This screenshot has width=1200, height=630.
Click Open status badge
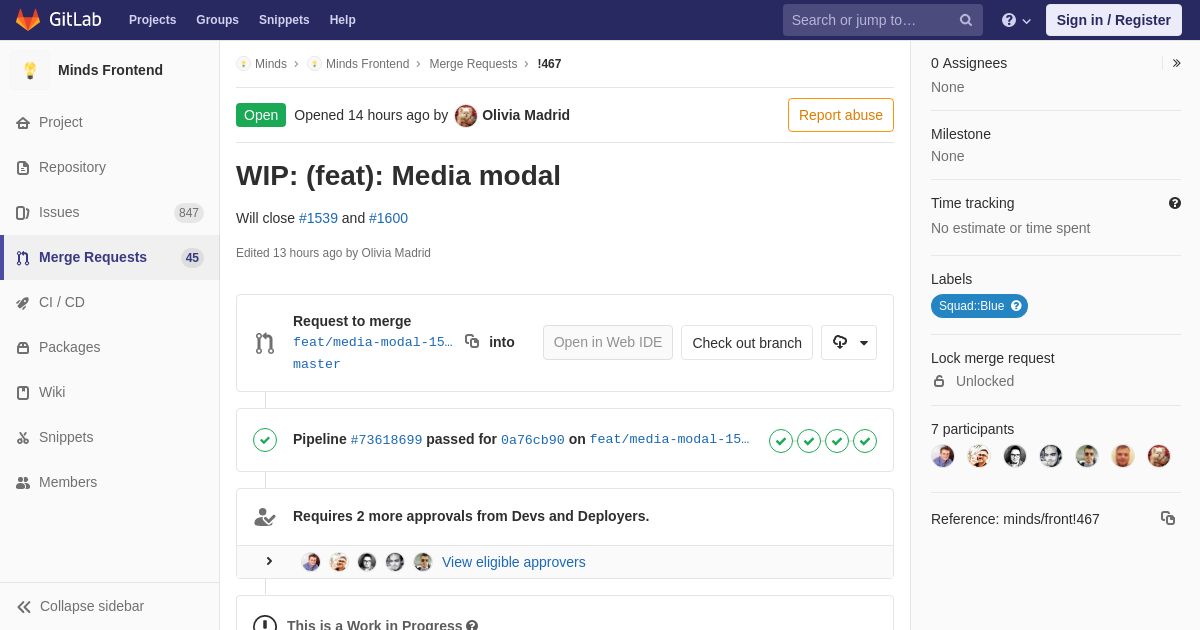(x=261, y=115)
